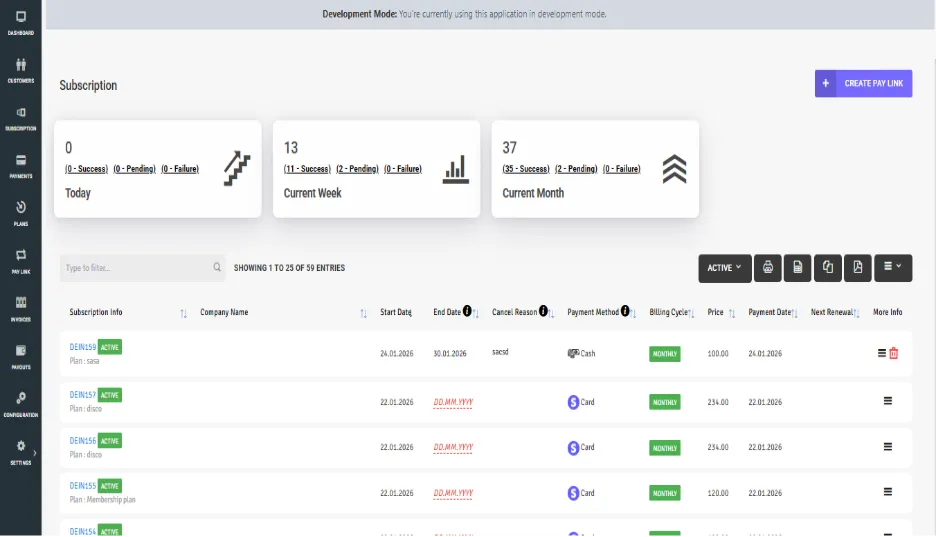The height and width of the screenshot is (537, 936).
Task: Set end date for DEIN157 row
Action: pyautogui.click(x=453, y=402)
